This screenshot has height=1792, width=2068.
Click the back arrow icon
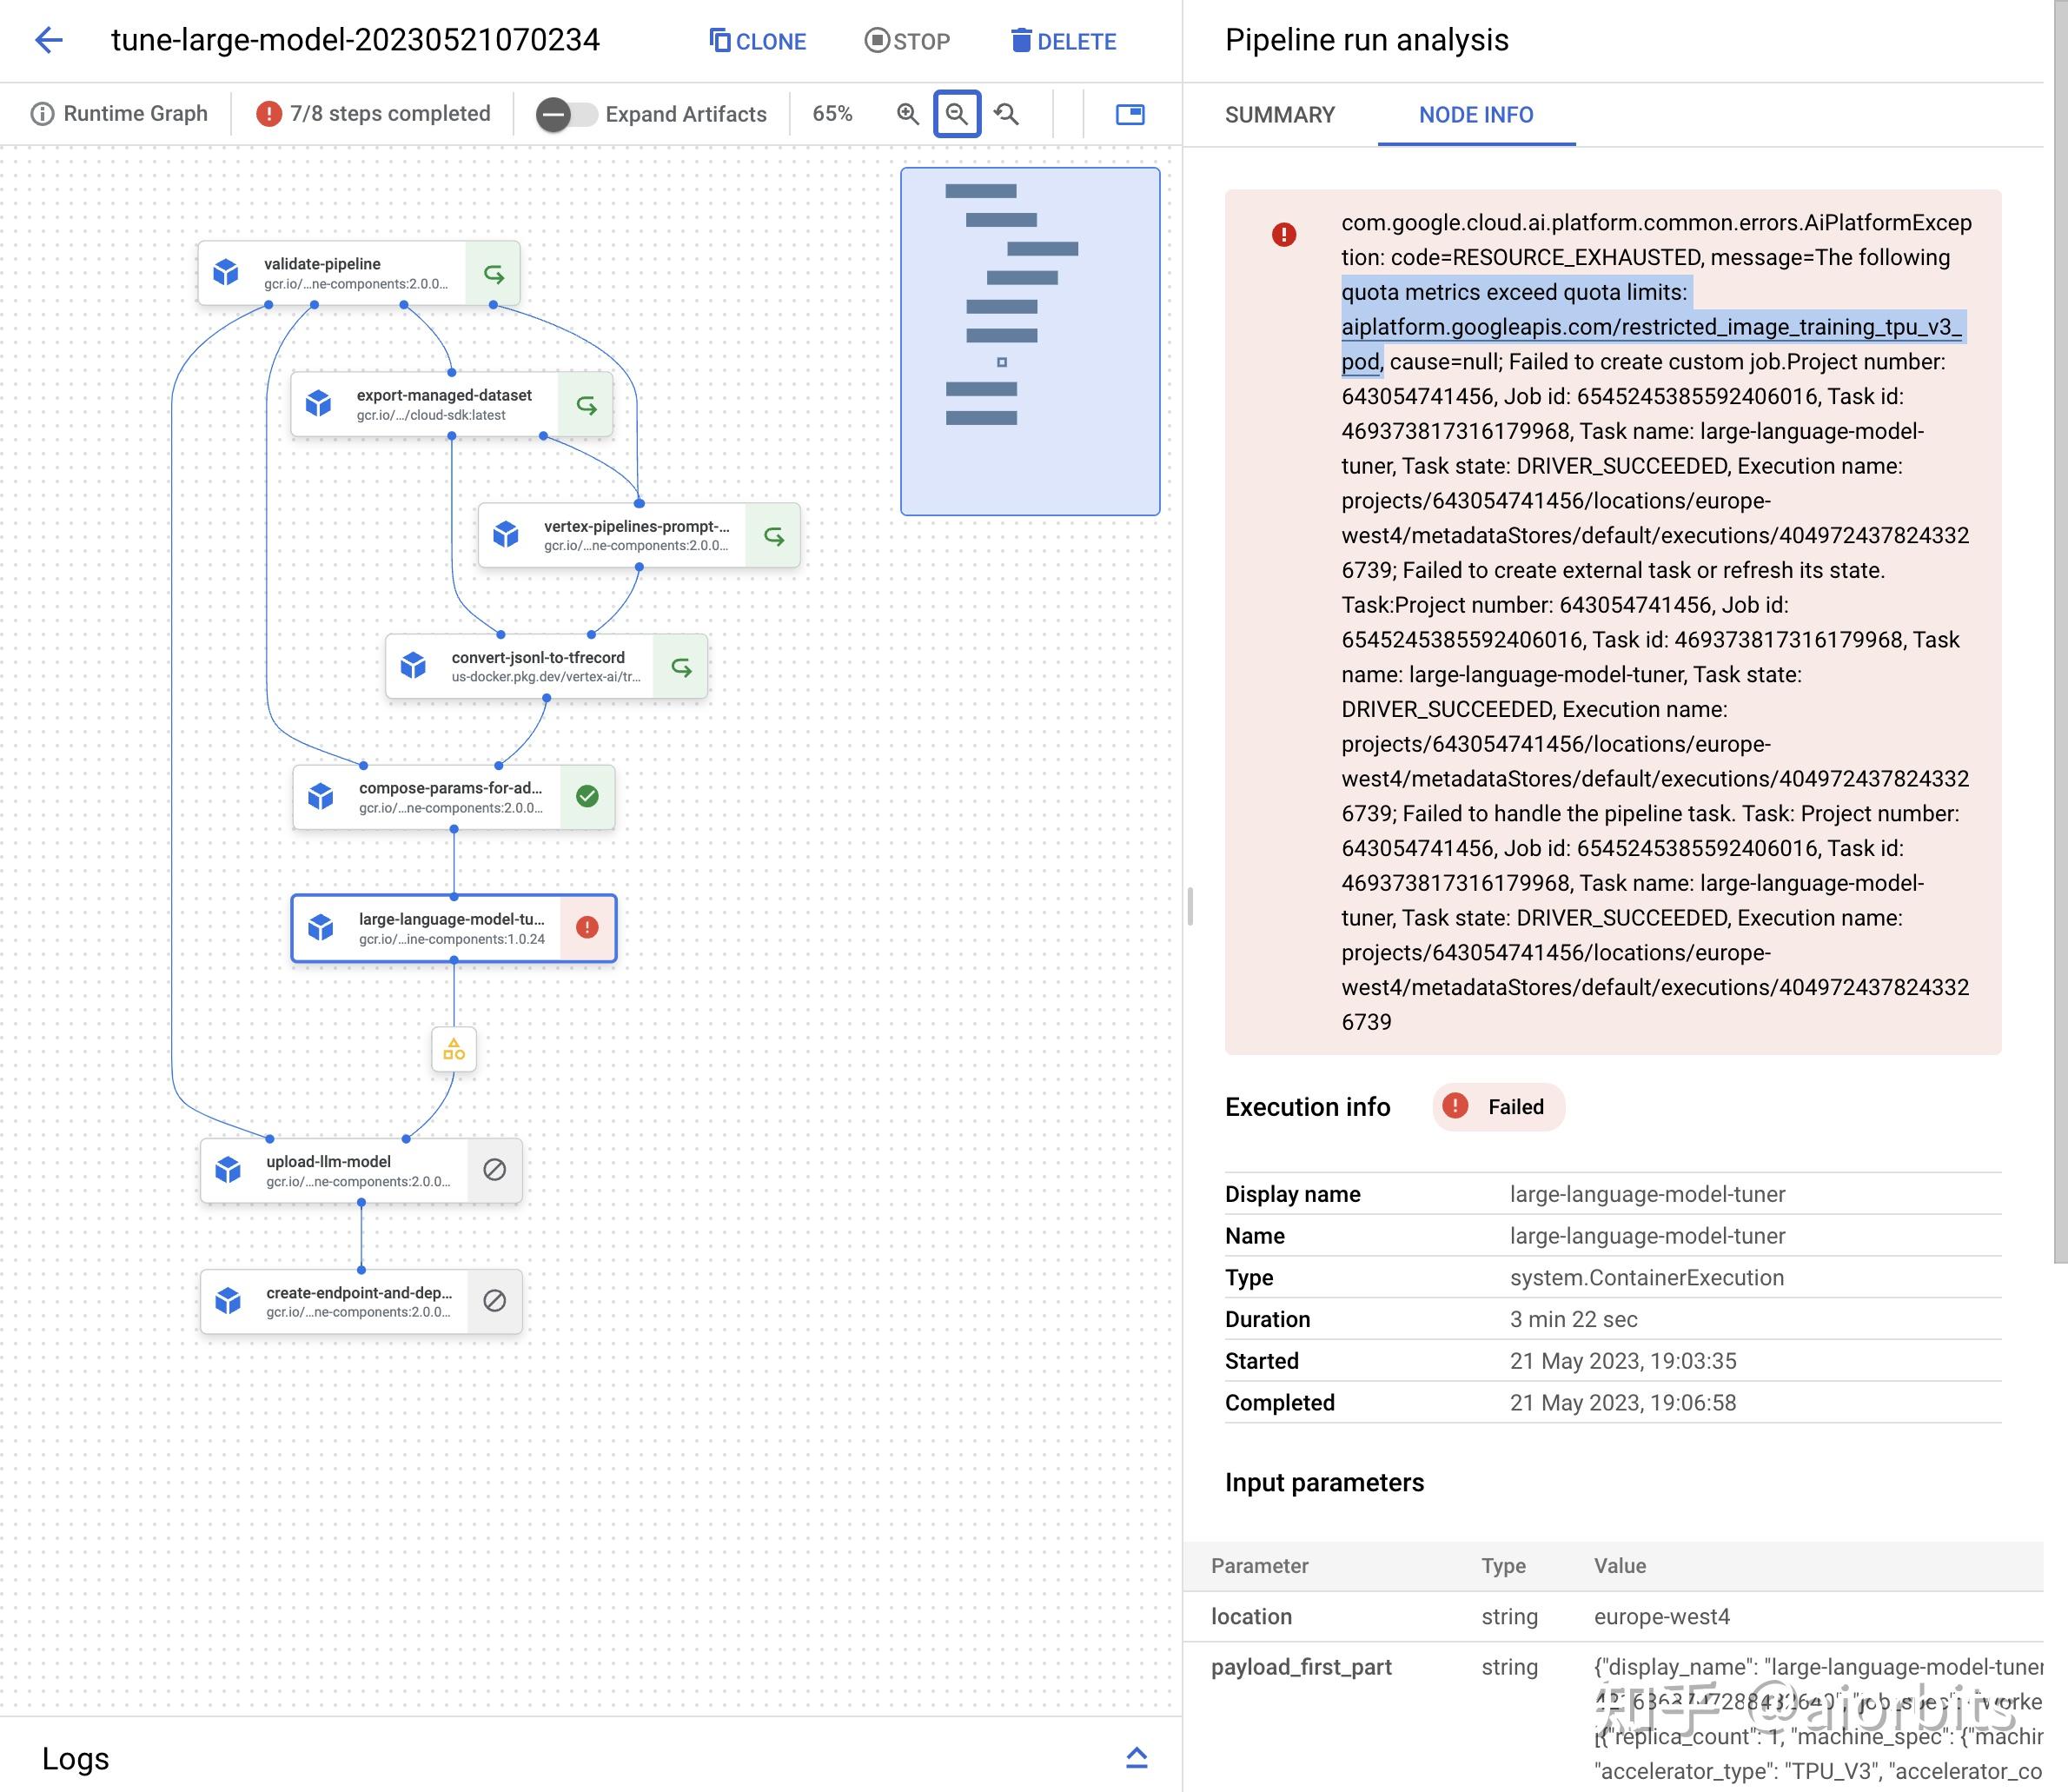pyautogui.click(x=48, y=40)
